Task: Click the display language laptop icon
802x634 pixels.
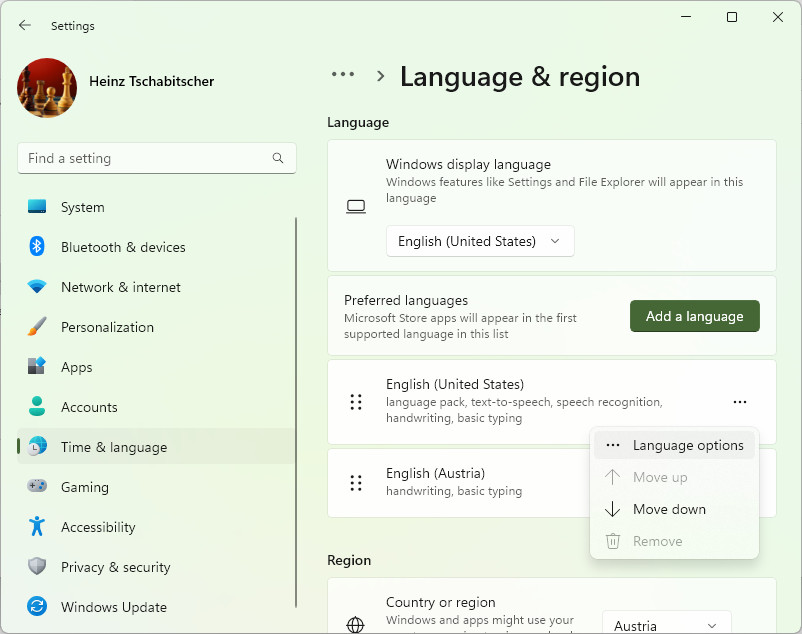Action: pos(356,207)
